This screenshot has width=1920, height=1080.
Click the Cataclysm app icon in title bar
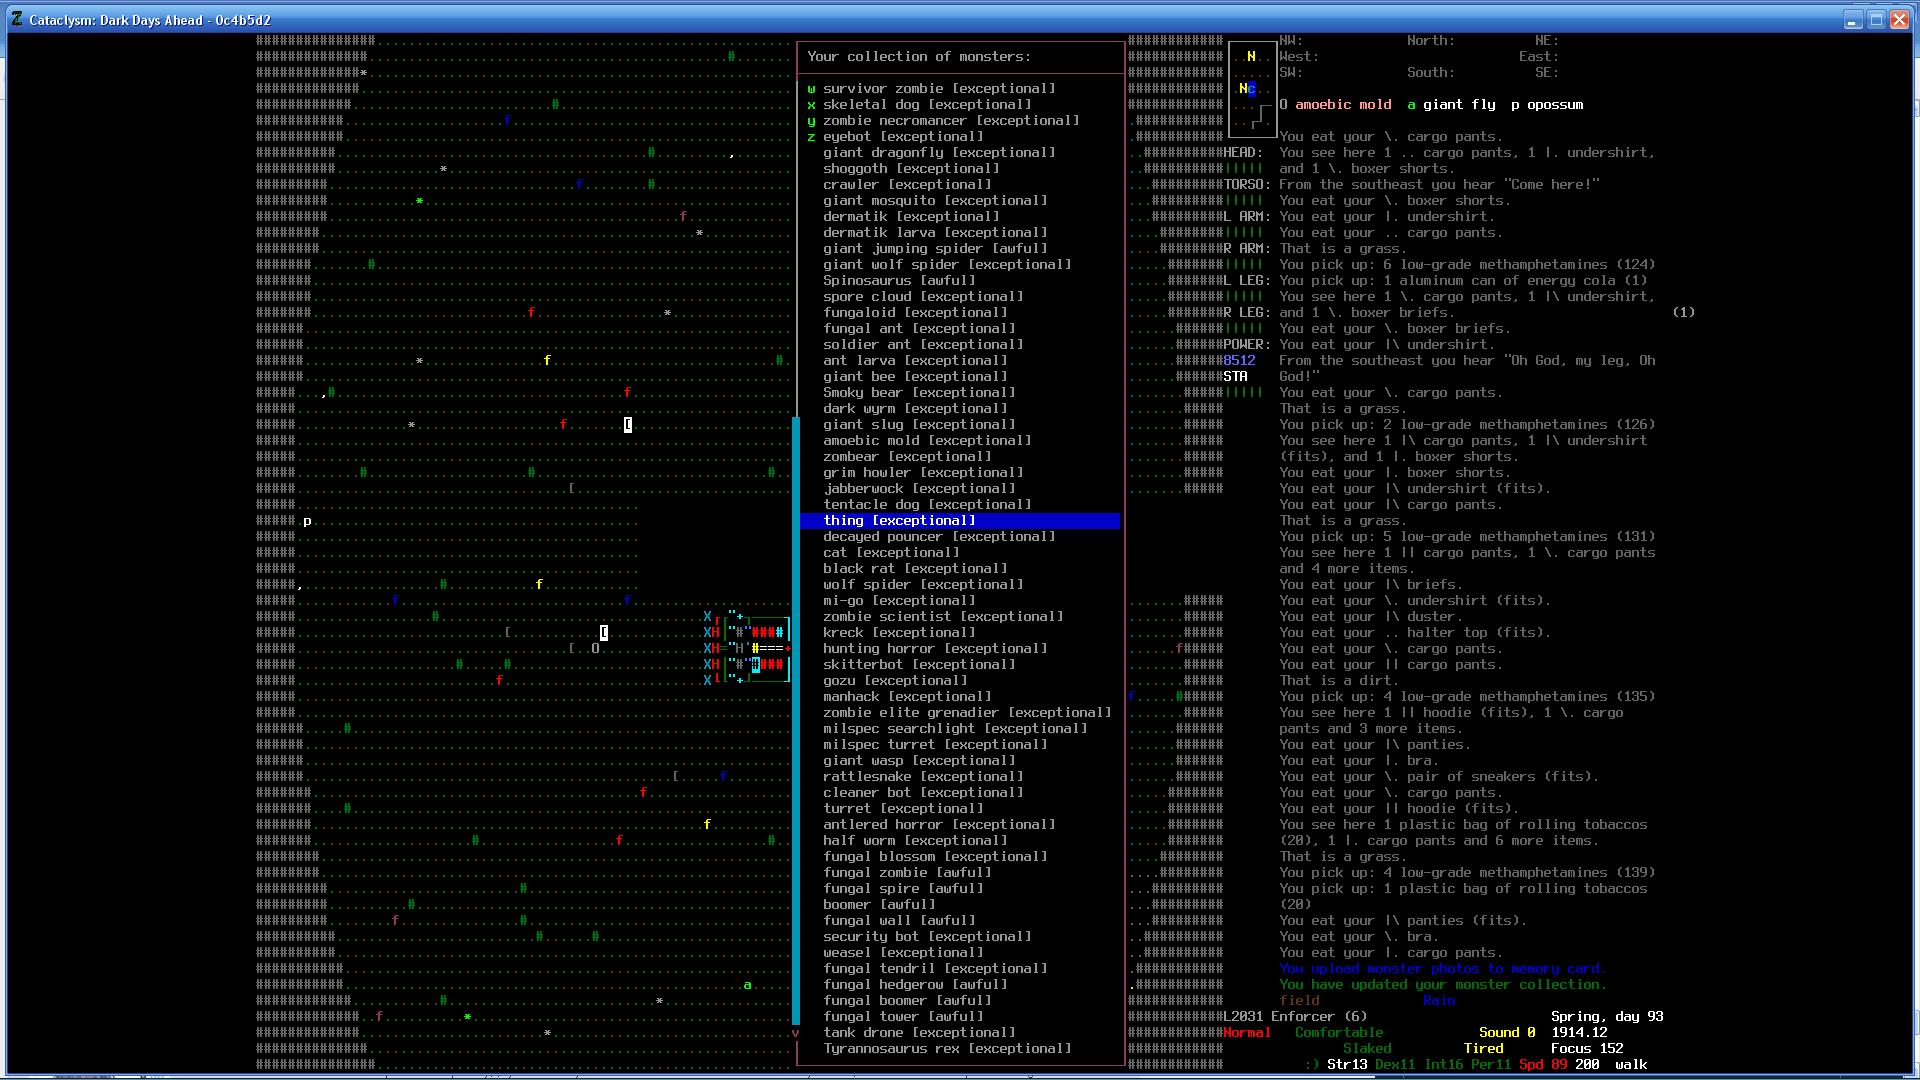point(17,19)
